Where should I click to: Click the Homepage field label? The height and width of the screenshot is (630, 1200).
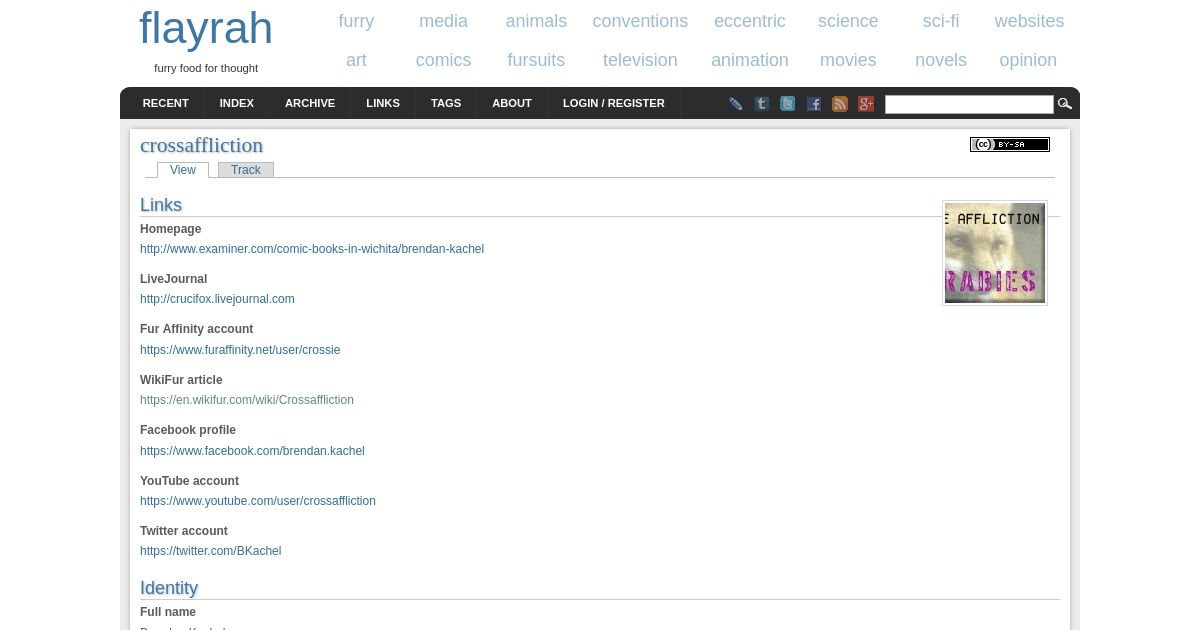coord(170,229)
